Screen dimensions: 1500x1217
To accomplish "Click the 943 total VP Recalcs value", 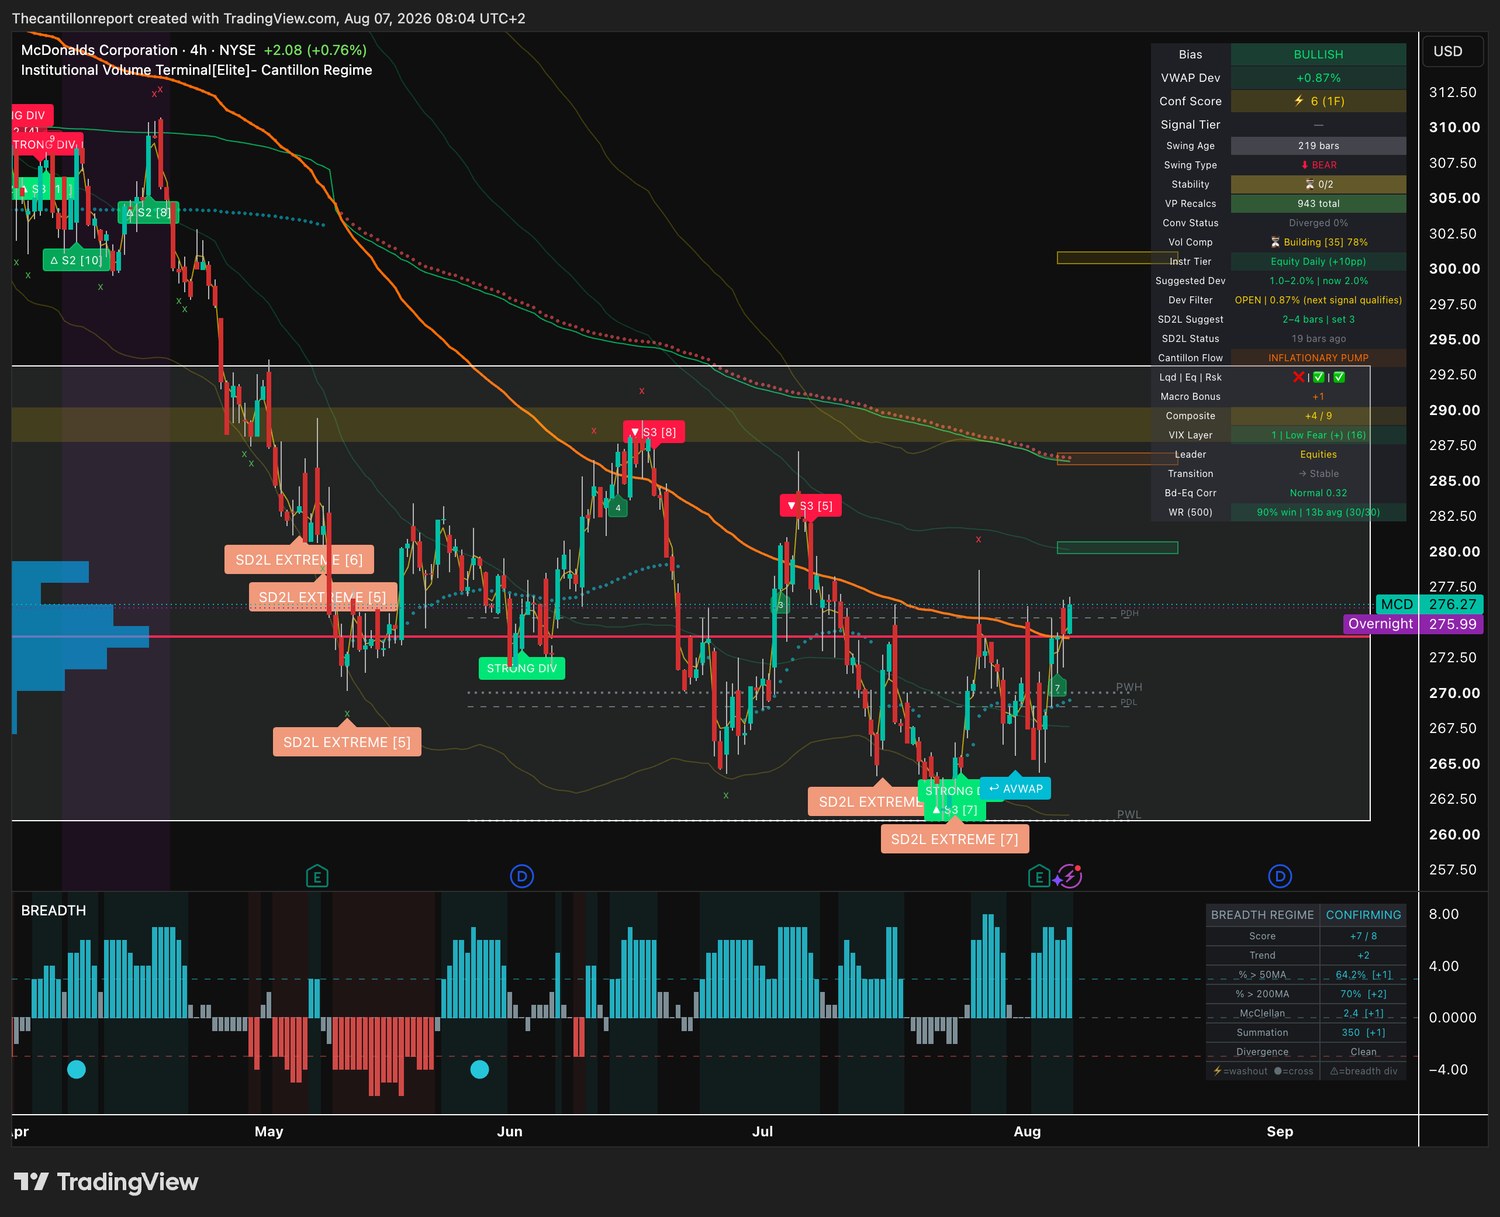I will click(x=1318, y=204).
